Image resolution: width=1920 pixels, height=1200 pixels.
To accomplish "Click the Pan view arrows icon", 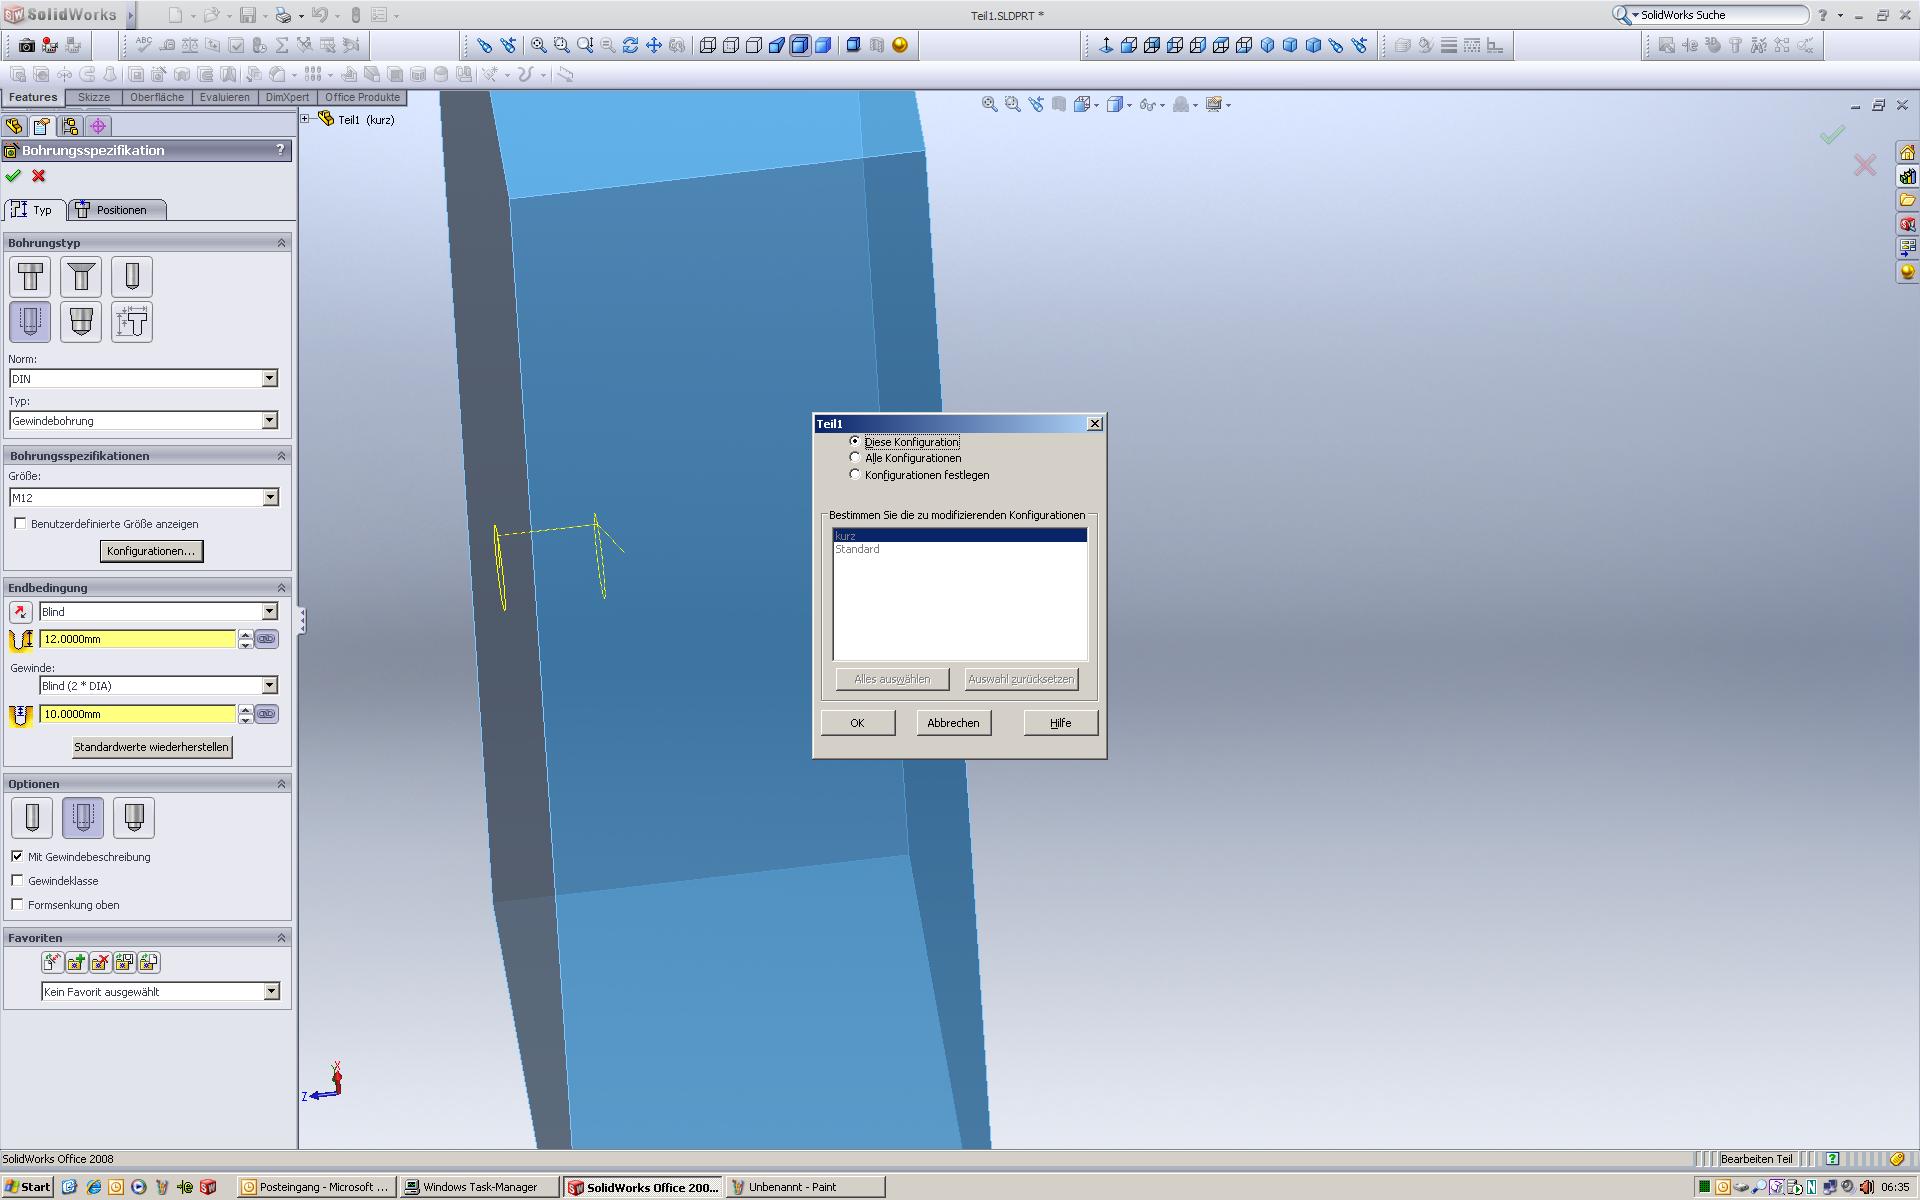I will (x=654, y=45).
